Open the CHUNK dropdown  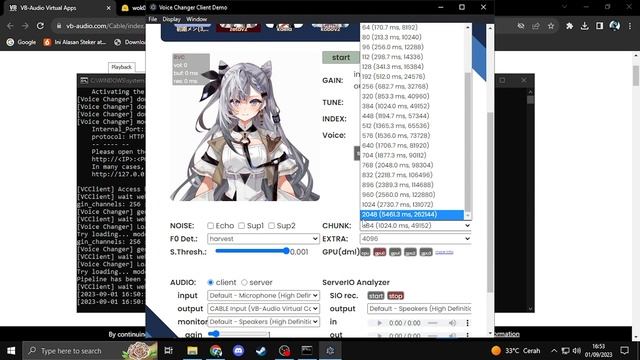pos(415,226)
